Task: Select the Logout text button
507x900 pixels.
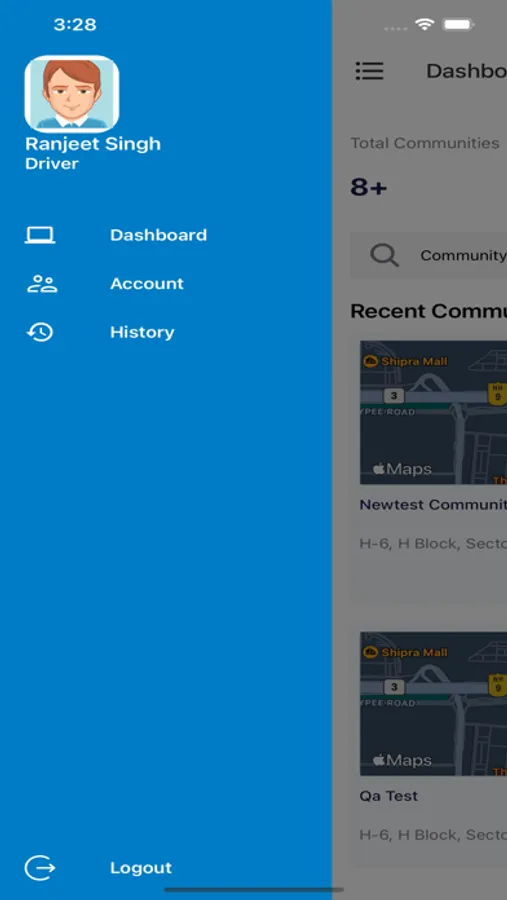Action: click(141, 867)
